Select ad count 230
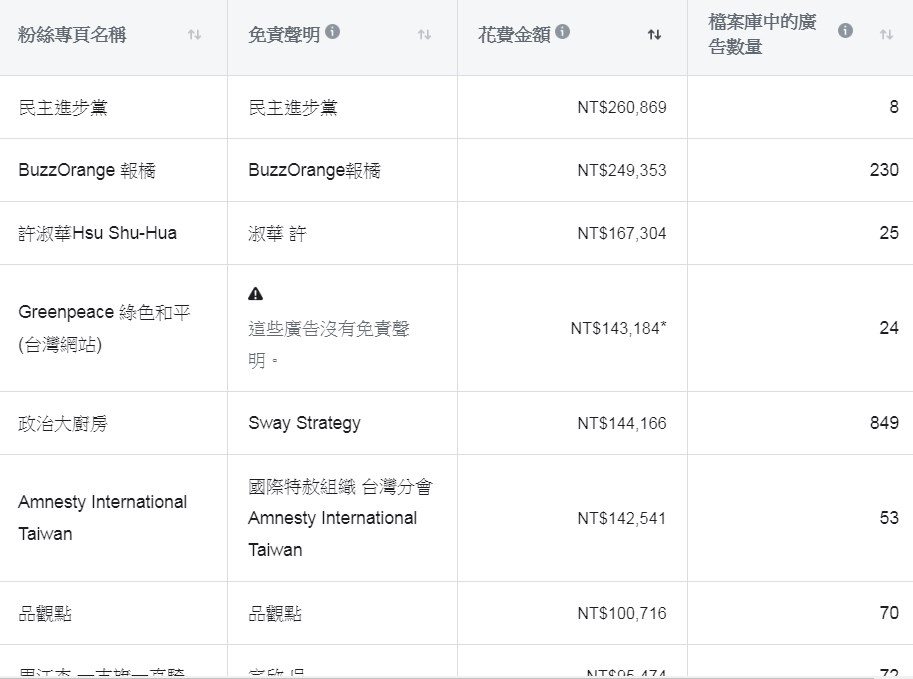 click(x=884, y=170)
